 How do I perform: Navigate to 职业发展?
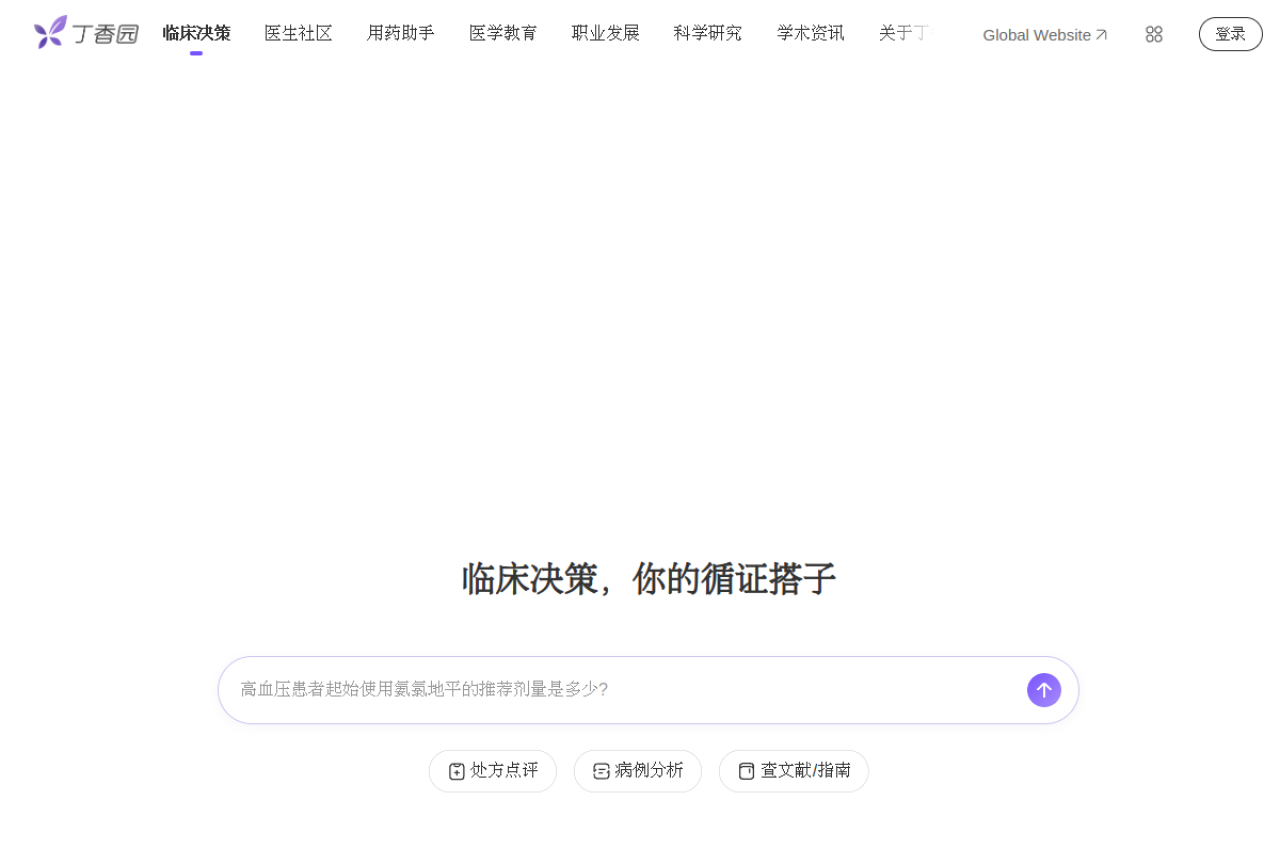point(605,33)
